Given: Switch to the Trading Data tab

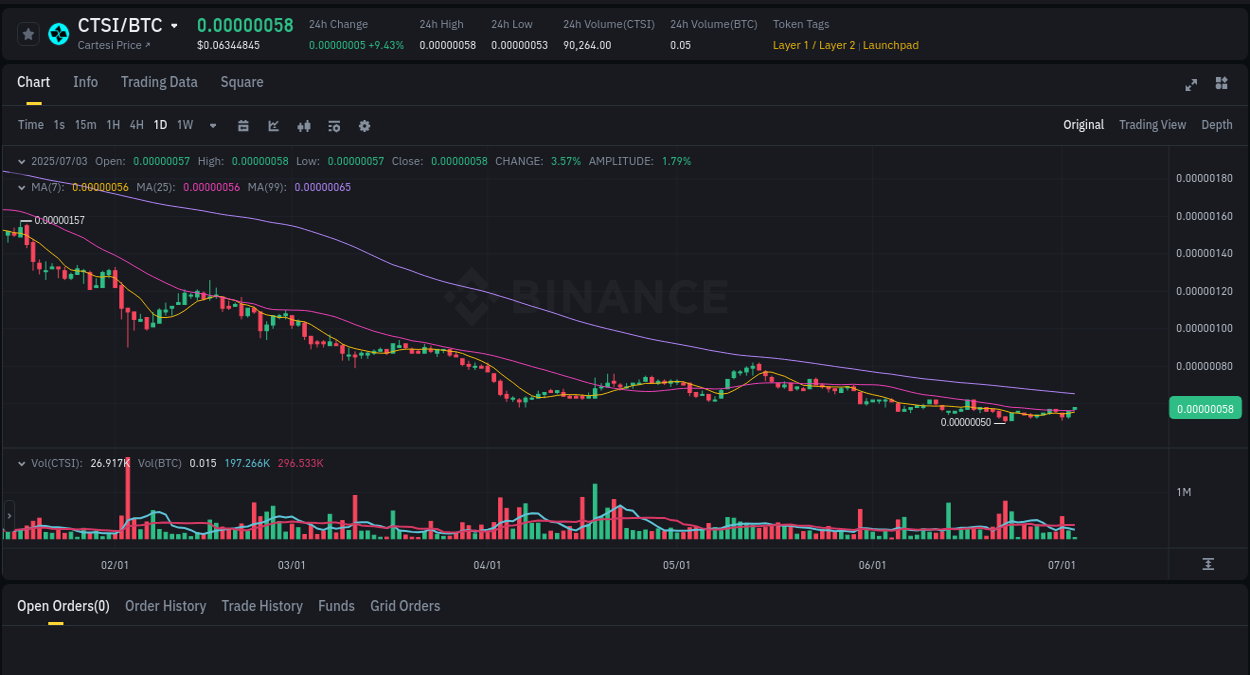Looking at the screenshot, I should point(159,82).
